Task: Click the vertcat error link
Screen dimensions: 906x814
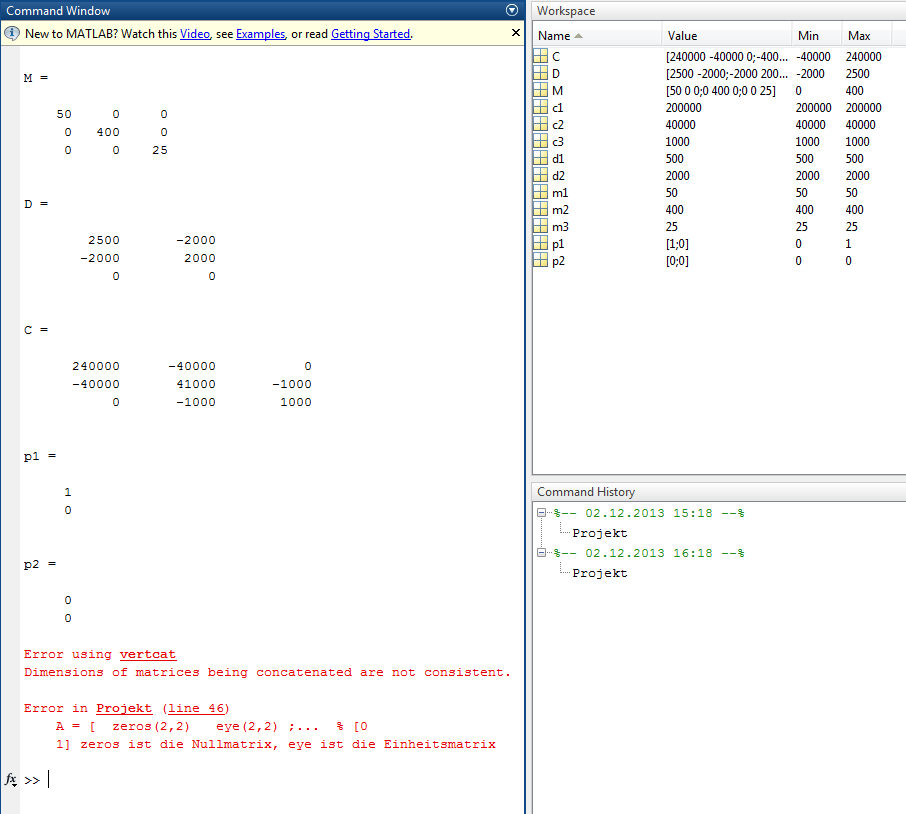Action: click(x=147, y=654)
